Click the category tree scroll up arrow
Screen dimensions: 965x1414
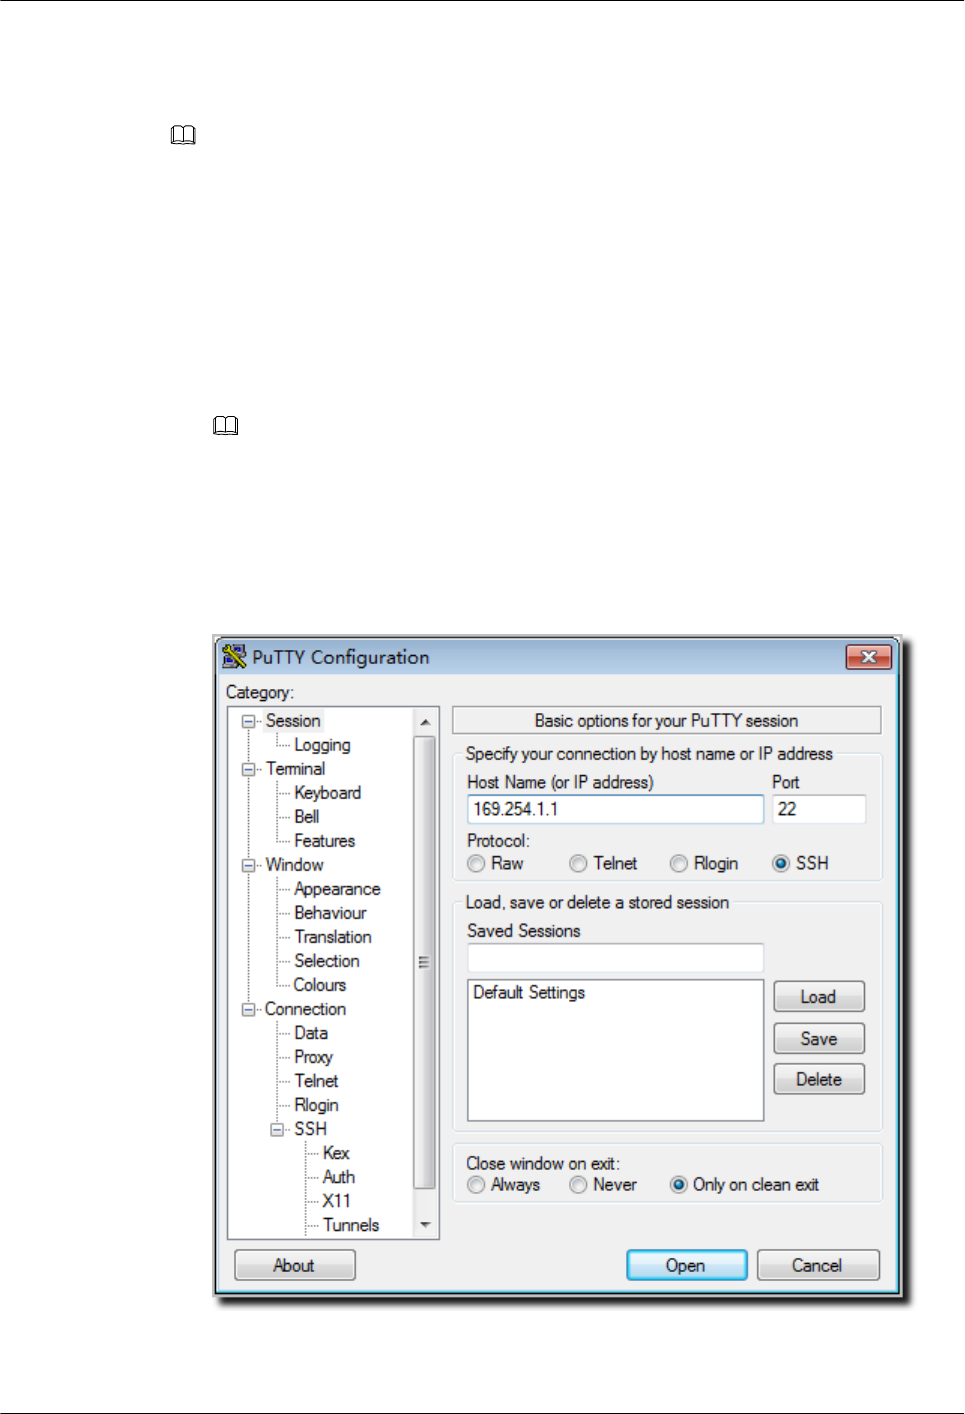[425, 722]
